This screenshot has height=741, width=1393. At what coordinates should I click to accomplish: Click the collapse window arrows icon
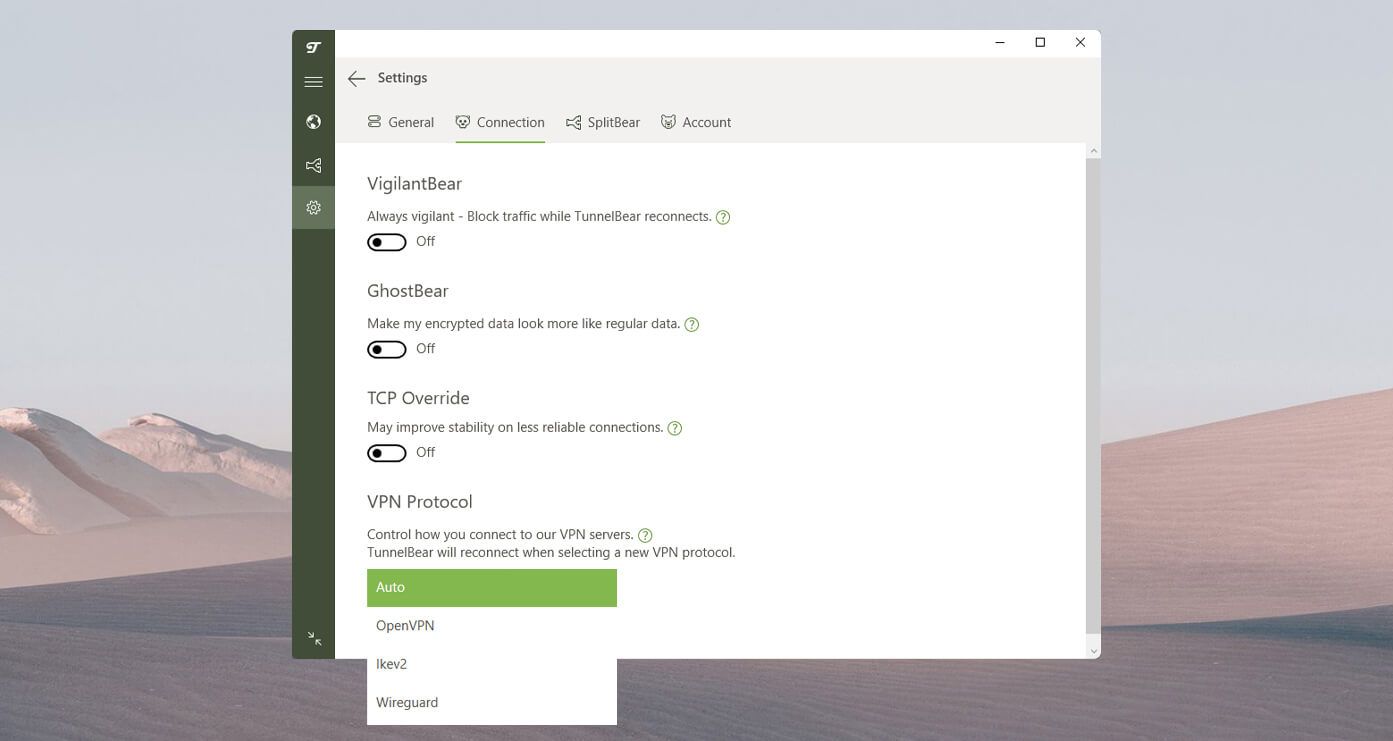[x=314, y=638]
